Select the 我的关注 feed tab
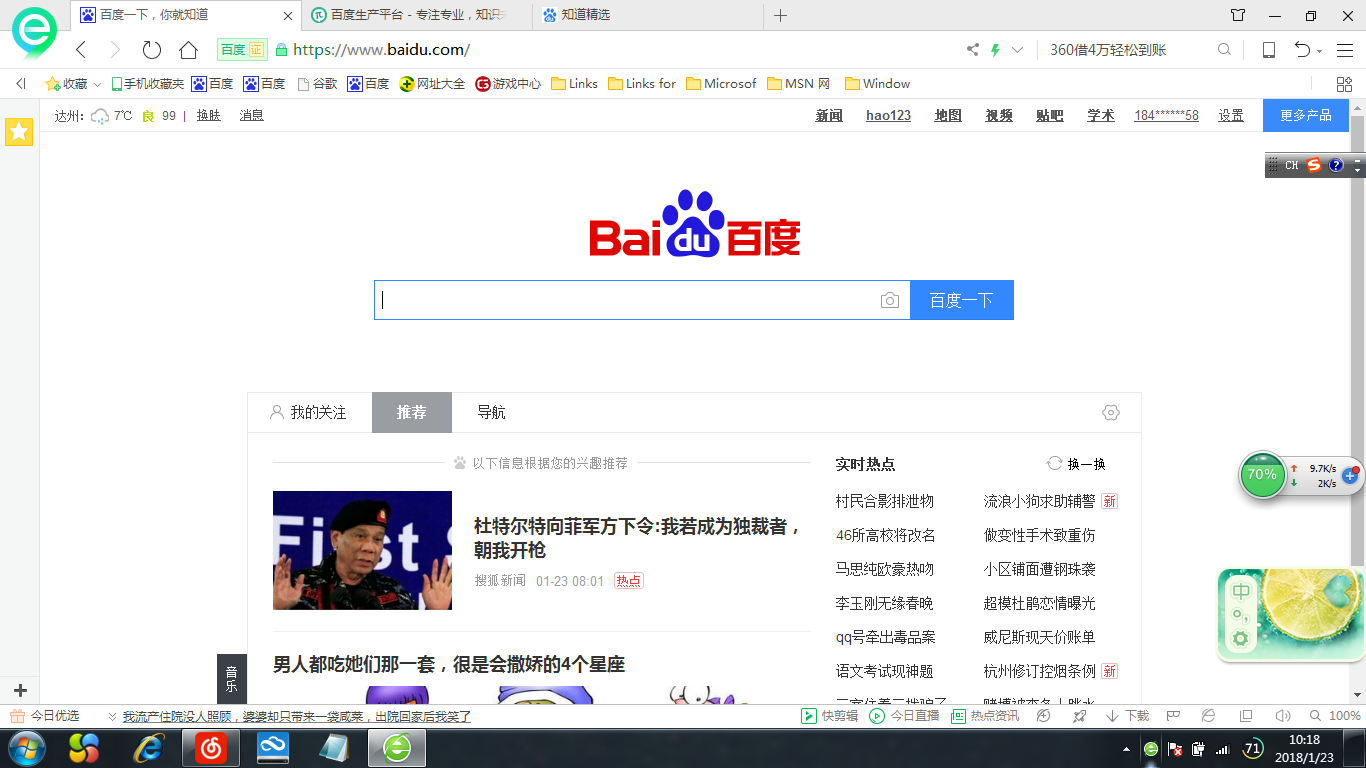 pyautogui.click(x=309, y=412)
